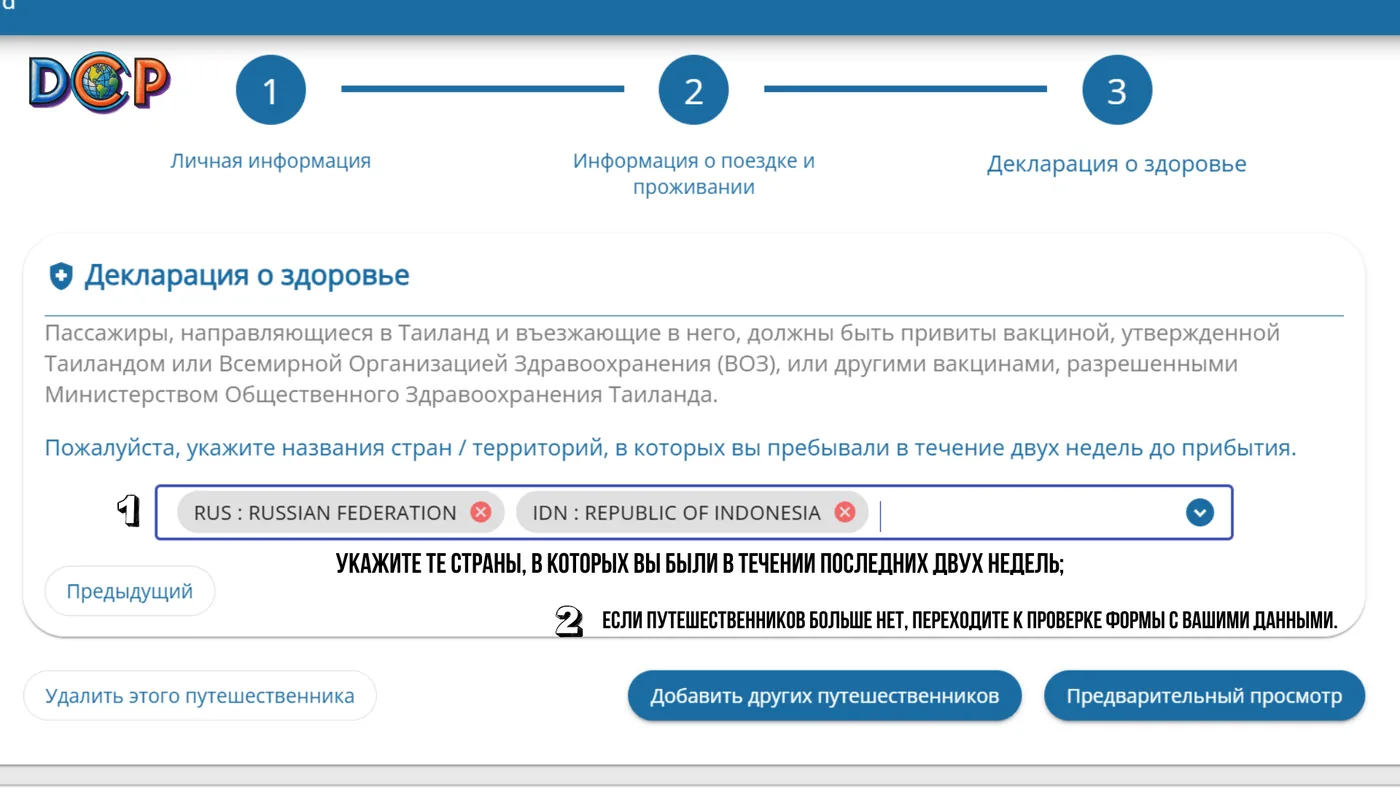This screenshot has width=1400, height=788.
Task: Go to step 1 circle
Action: (270, 90)
